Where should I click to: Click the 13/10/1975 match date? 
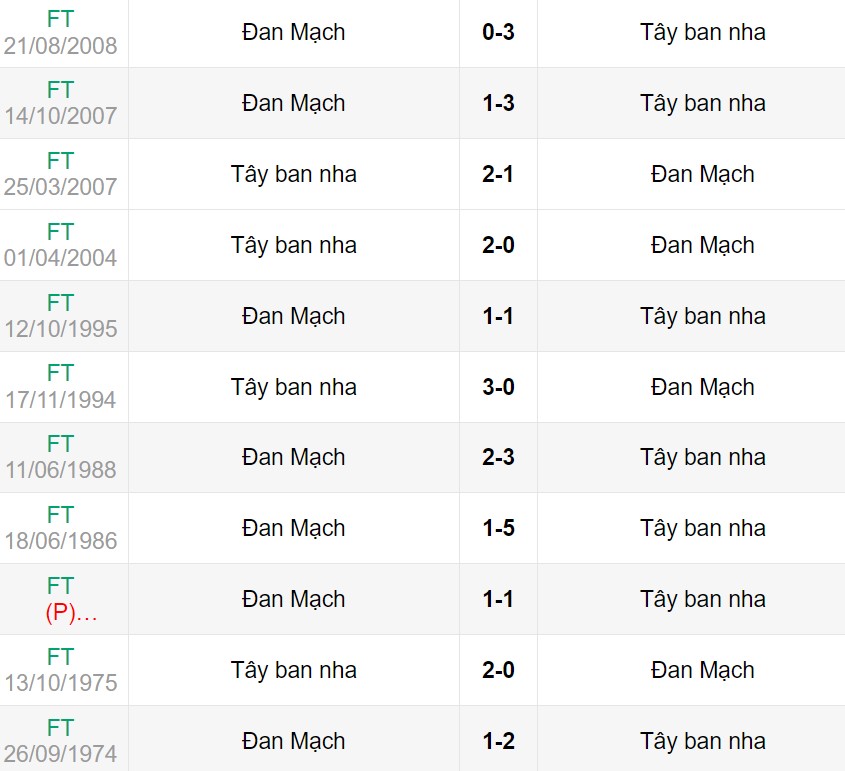(x=60, y=684)
